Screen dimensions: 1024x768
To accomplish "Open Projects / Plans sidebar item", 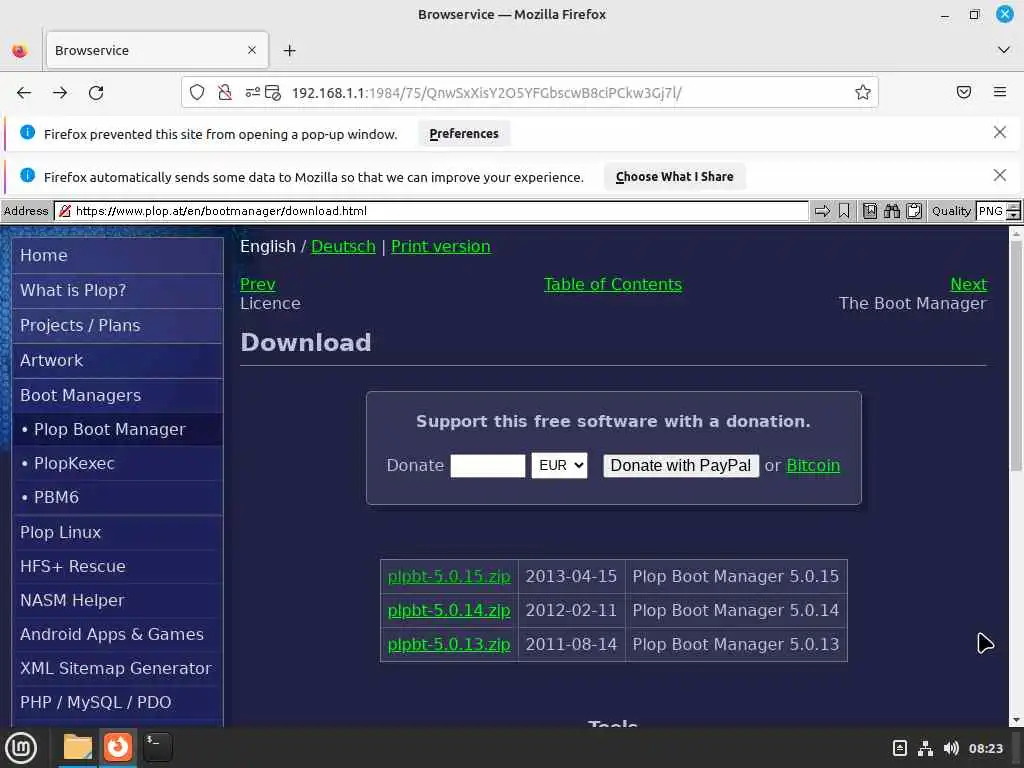I will (x=118, y=325).
